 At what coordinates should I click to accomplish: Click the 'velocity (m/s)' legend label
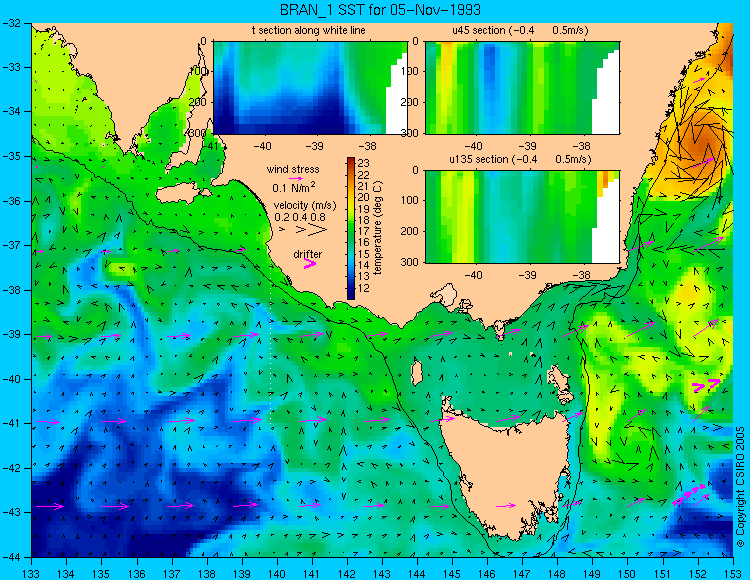305,206
